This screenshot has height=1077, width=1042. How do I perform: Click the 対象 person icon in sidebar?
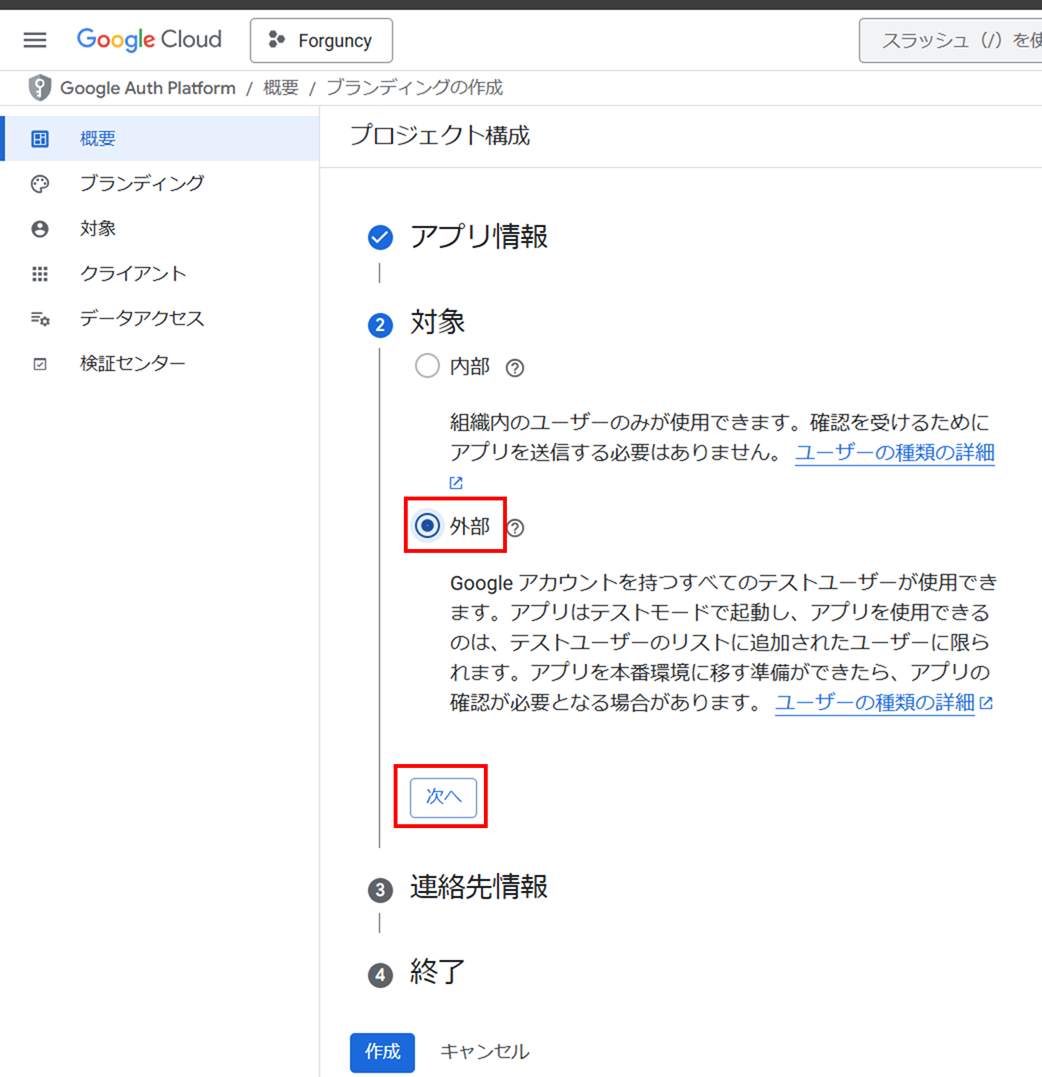click(40, 229)
